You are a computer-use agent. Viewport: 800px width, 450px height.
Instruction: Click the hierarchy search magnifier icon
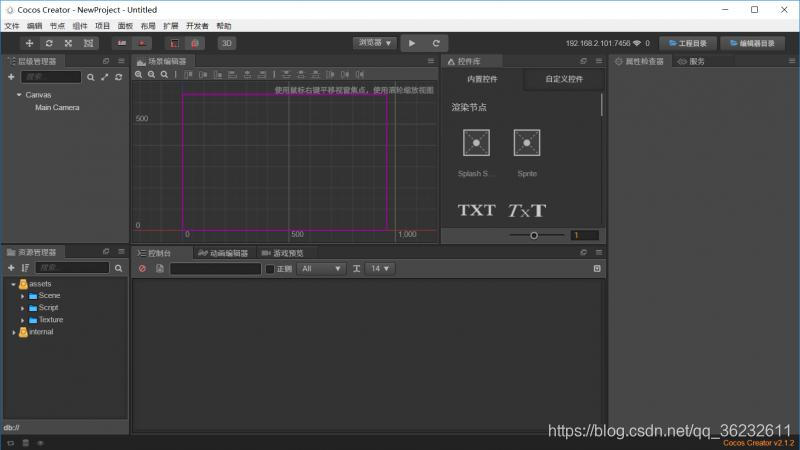90,77
